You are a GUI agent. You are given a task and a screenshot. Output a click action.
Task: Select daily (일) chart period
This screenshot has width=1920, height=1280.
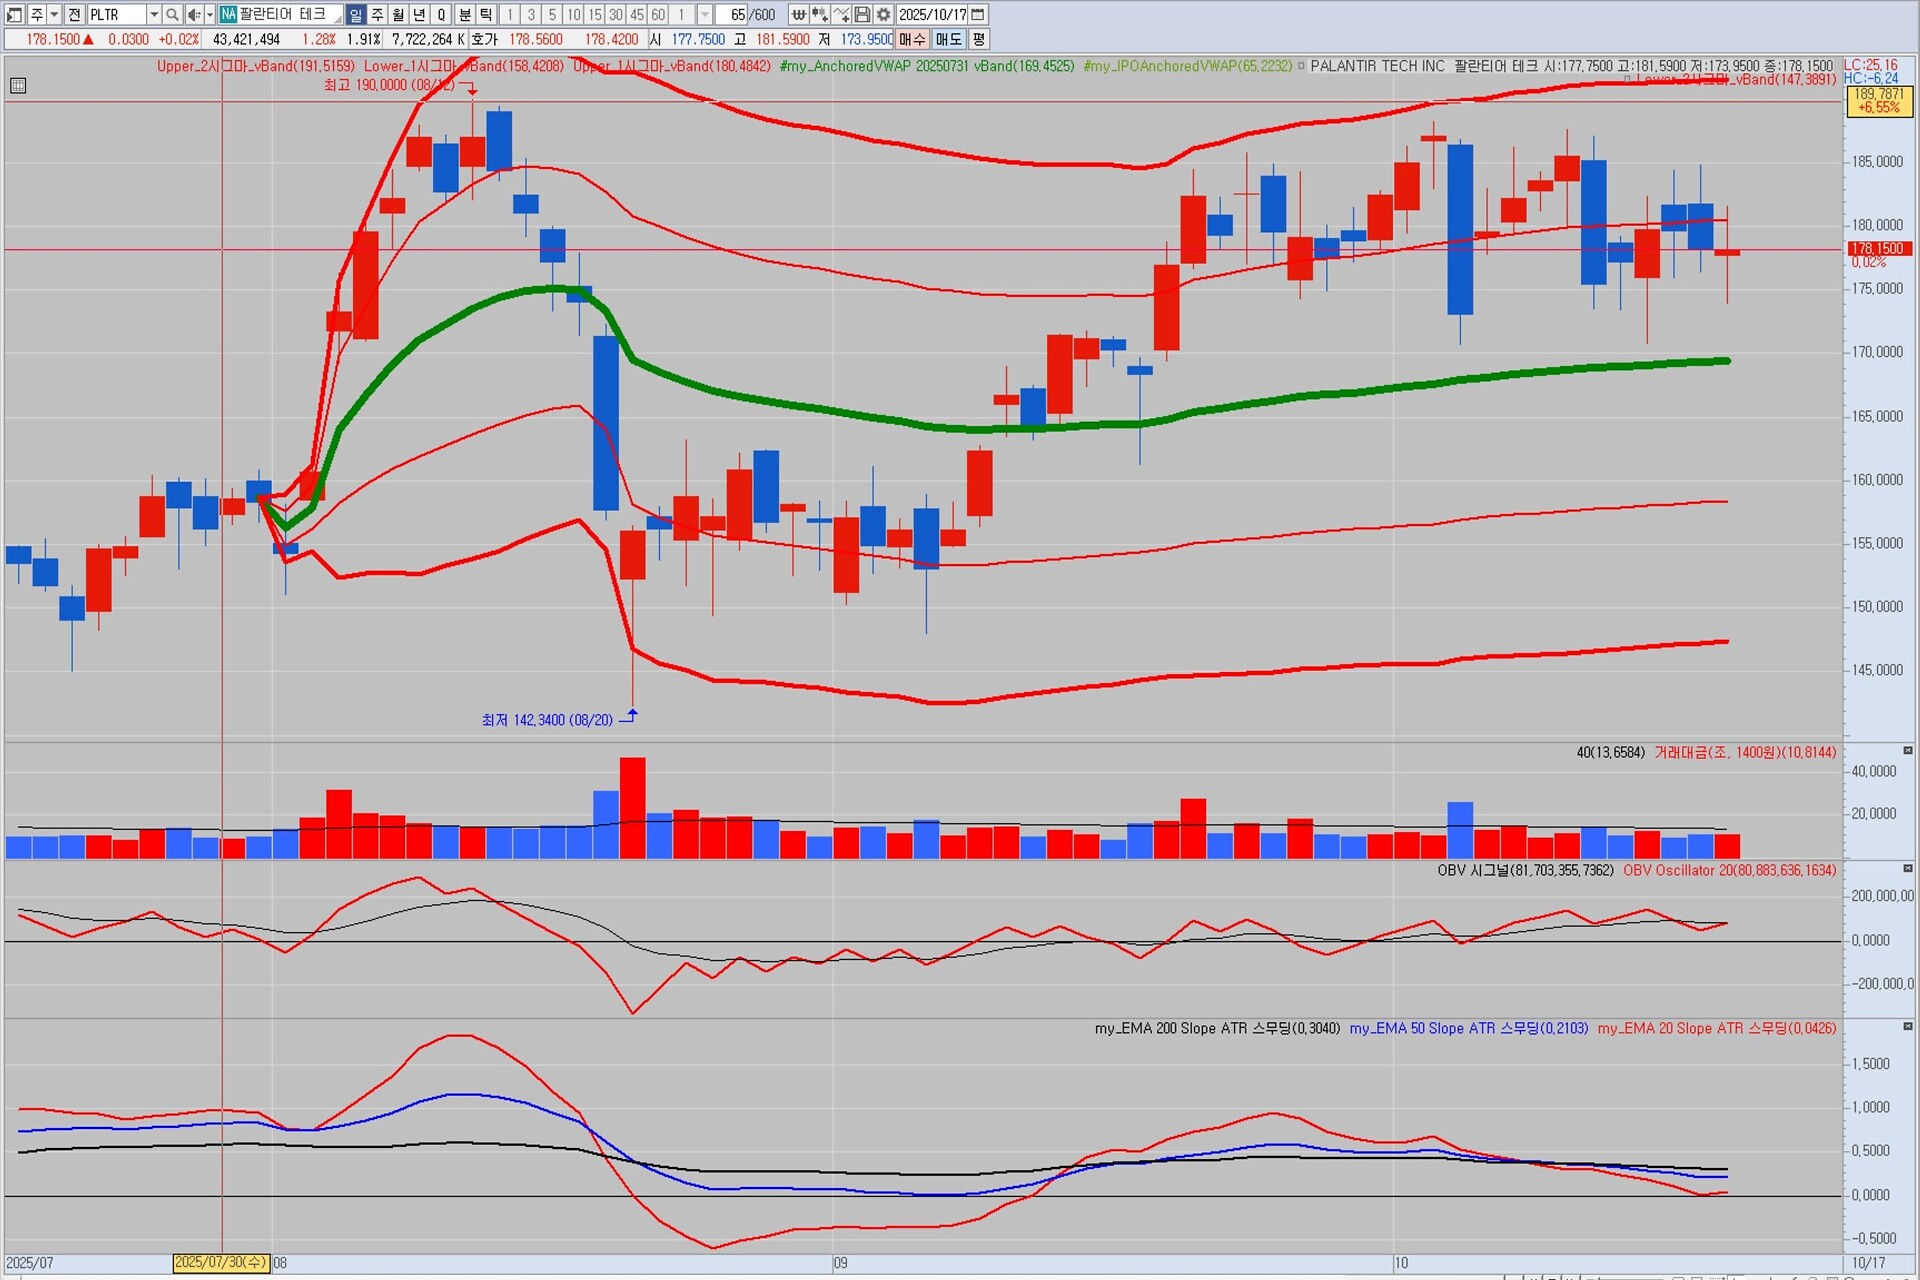click(x=356, y=14)
